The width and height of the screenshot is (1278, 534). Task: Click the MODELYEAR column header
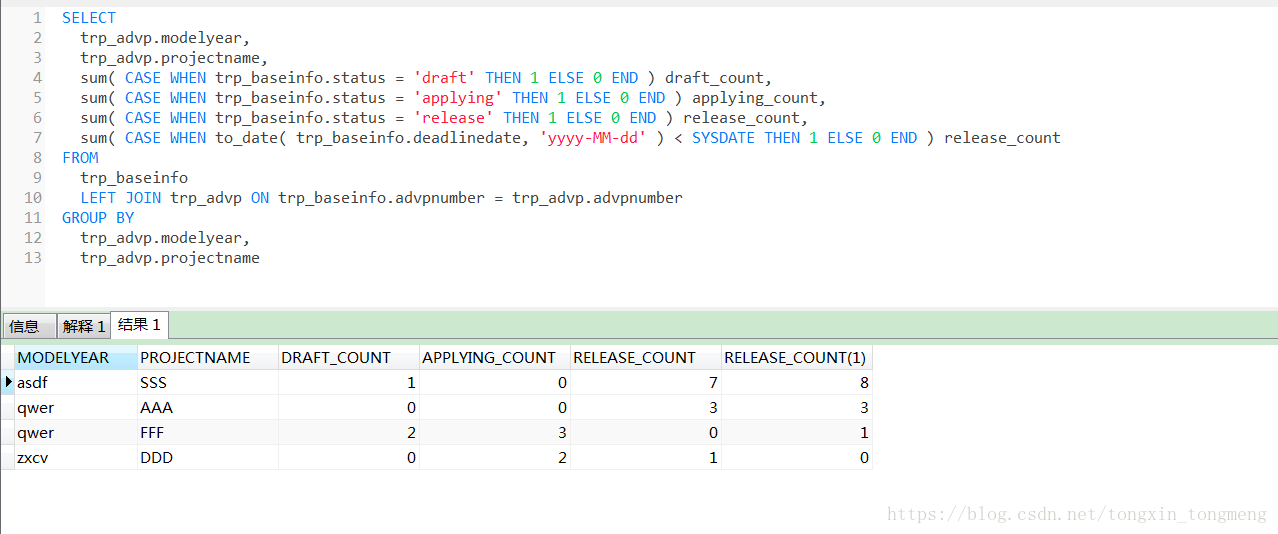[x=76, y=358]
